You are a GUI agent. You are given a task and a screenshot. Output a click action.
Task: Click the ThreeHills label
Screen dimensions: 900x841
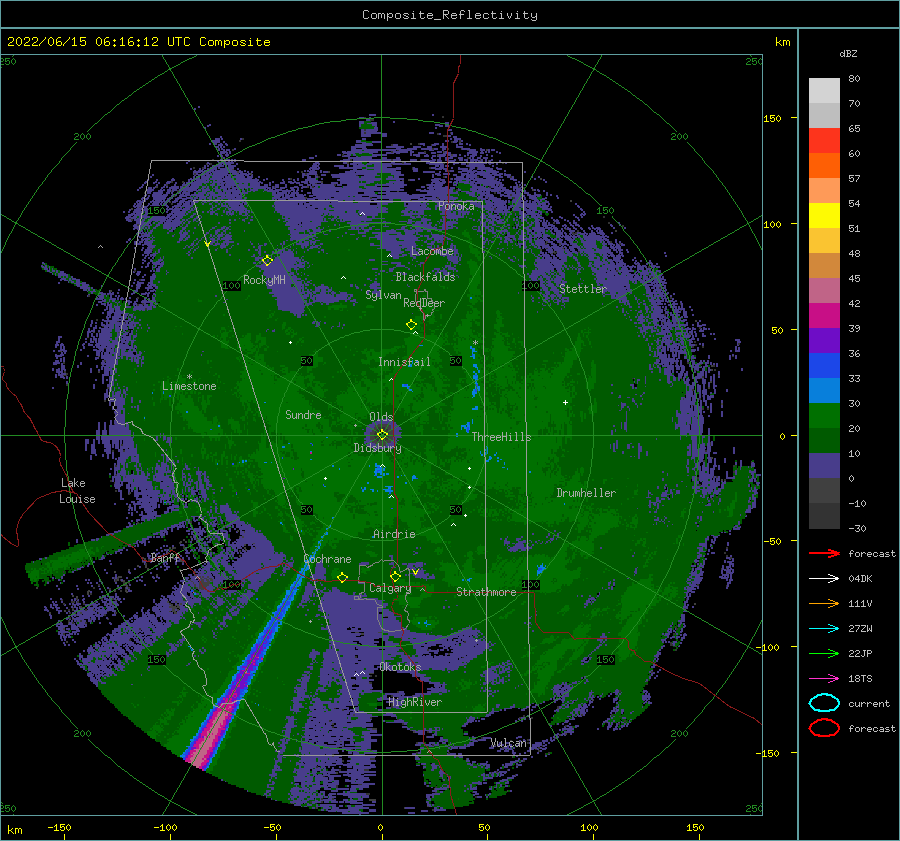point(502,437)
